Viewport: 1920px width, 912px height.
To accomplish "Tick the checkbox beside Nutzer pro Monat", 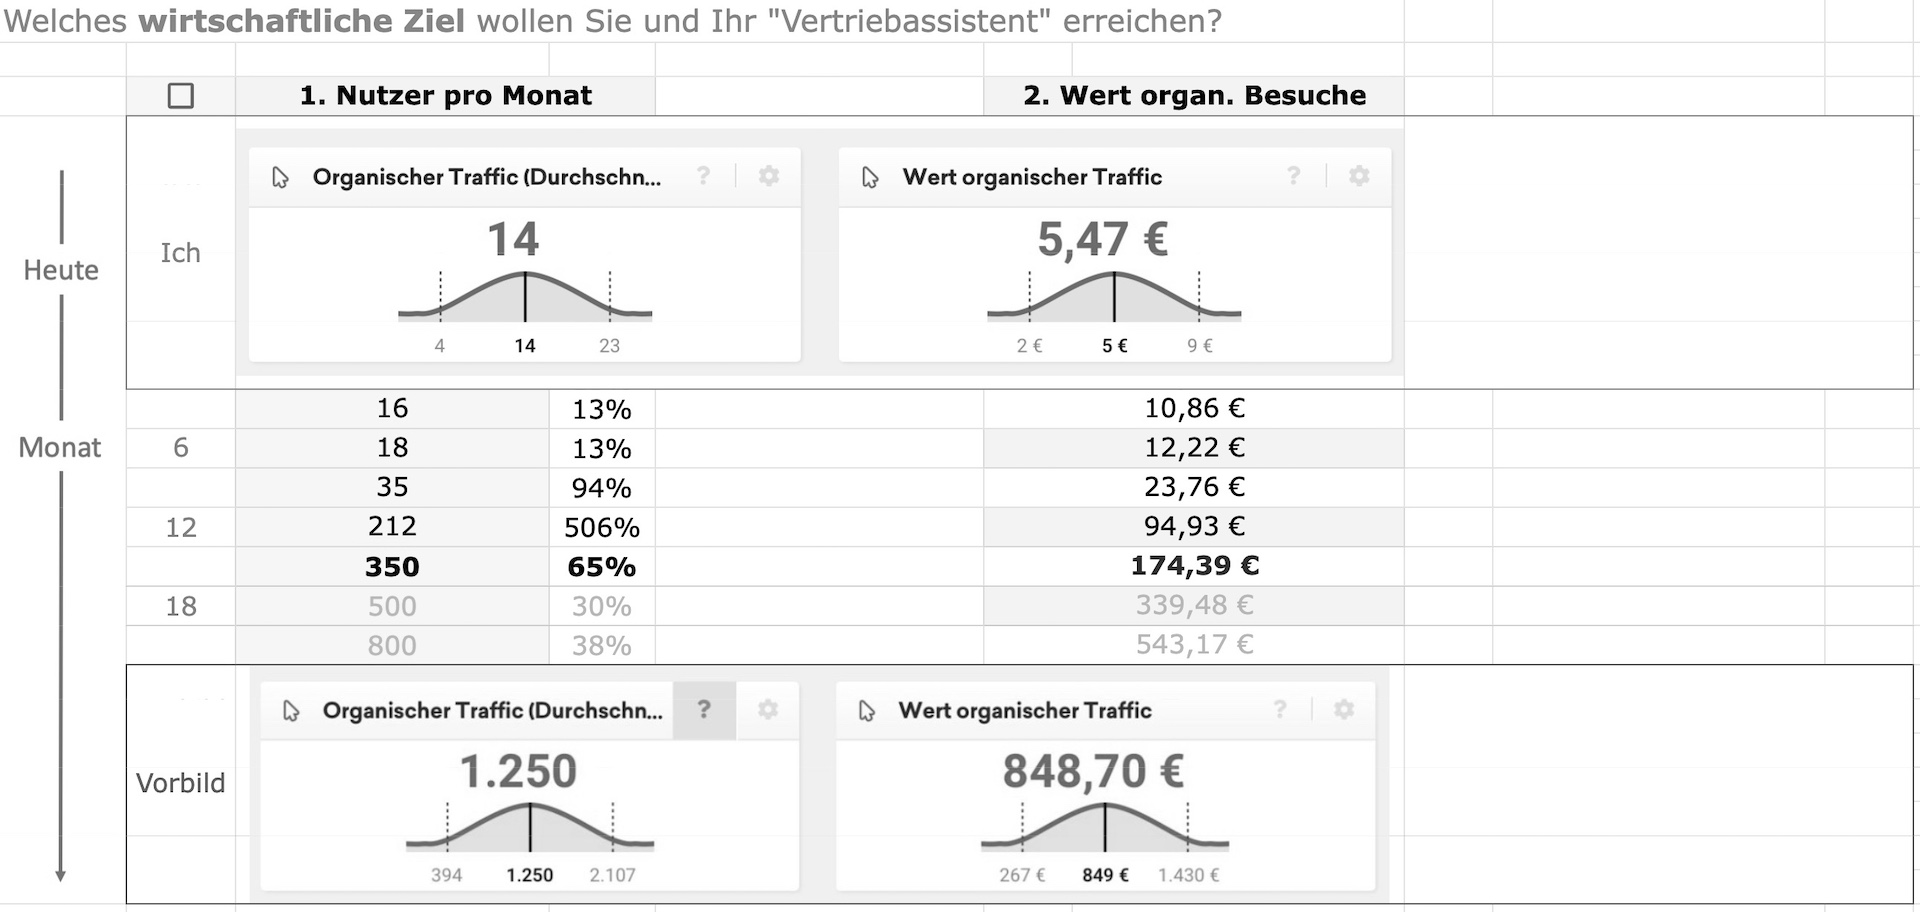I will tap(181, 96).
